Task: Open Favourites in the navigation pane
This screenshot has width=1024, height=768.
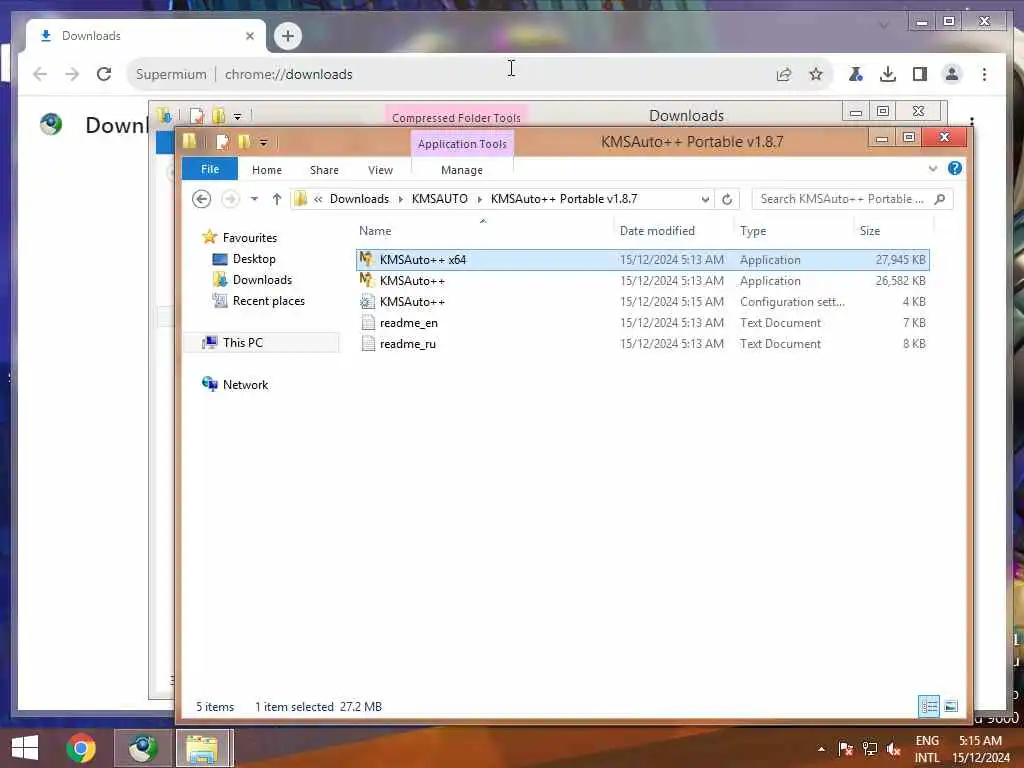Action: click(x=249, y=238)
